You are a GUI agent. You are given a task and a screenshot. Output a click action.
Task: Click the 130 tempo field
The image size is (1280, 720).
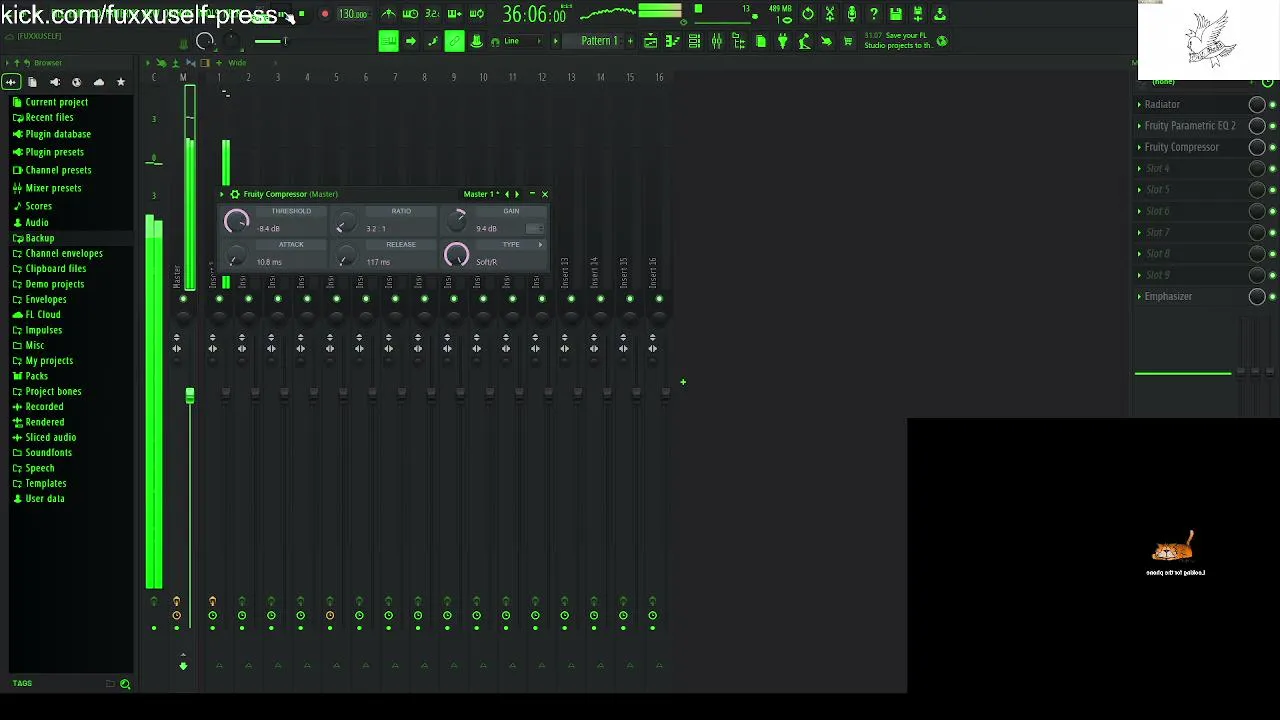(x=352, y=14)
